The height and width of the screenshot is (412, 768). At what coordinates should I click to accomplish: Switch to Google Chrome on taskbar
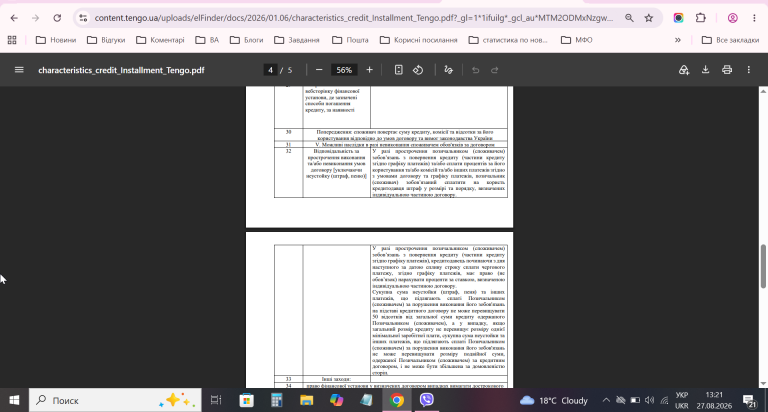pyautogui.click(x=397, y=400)
